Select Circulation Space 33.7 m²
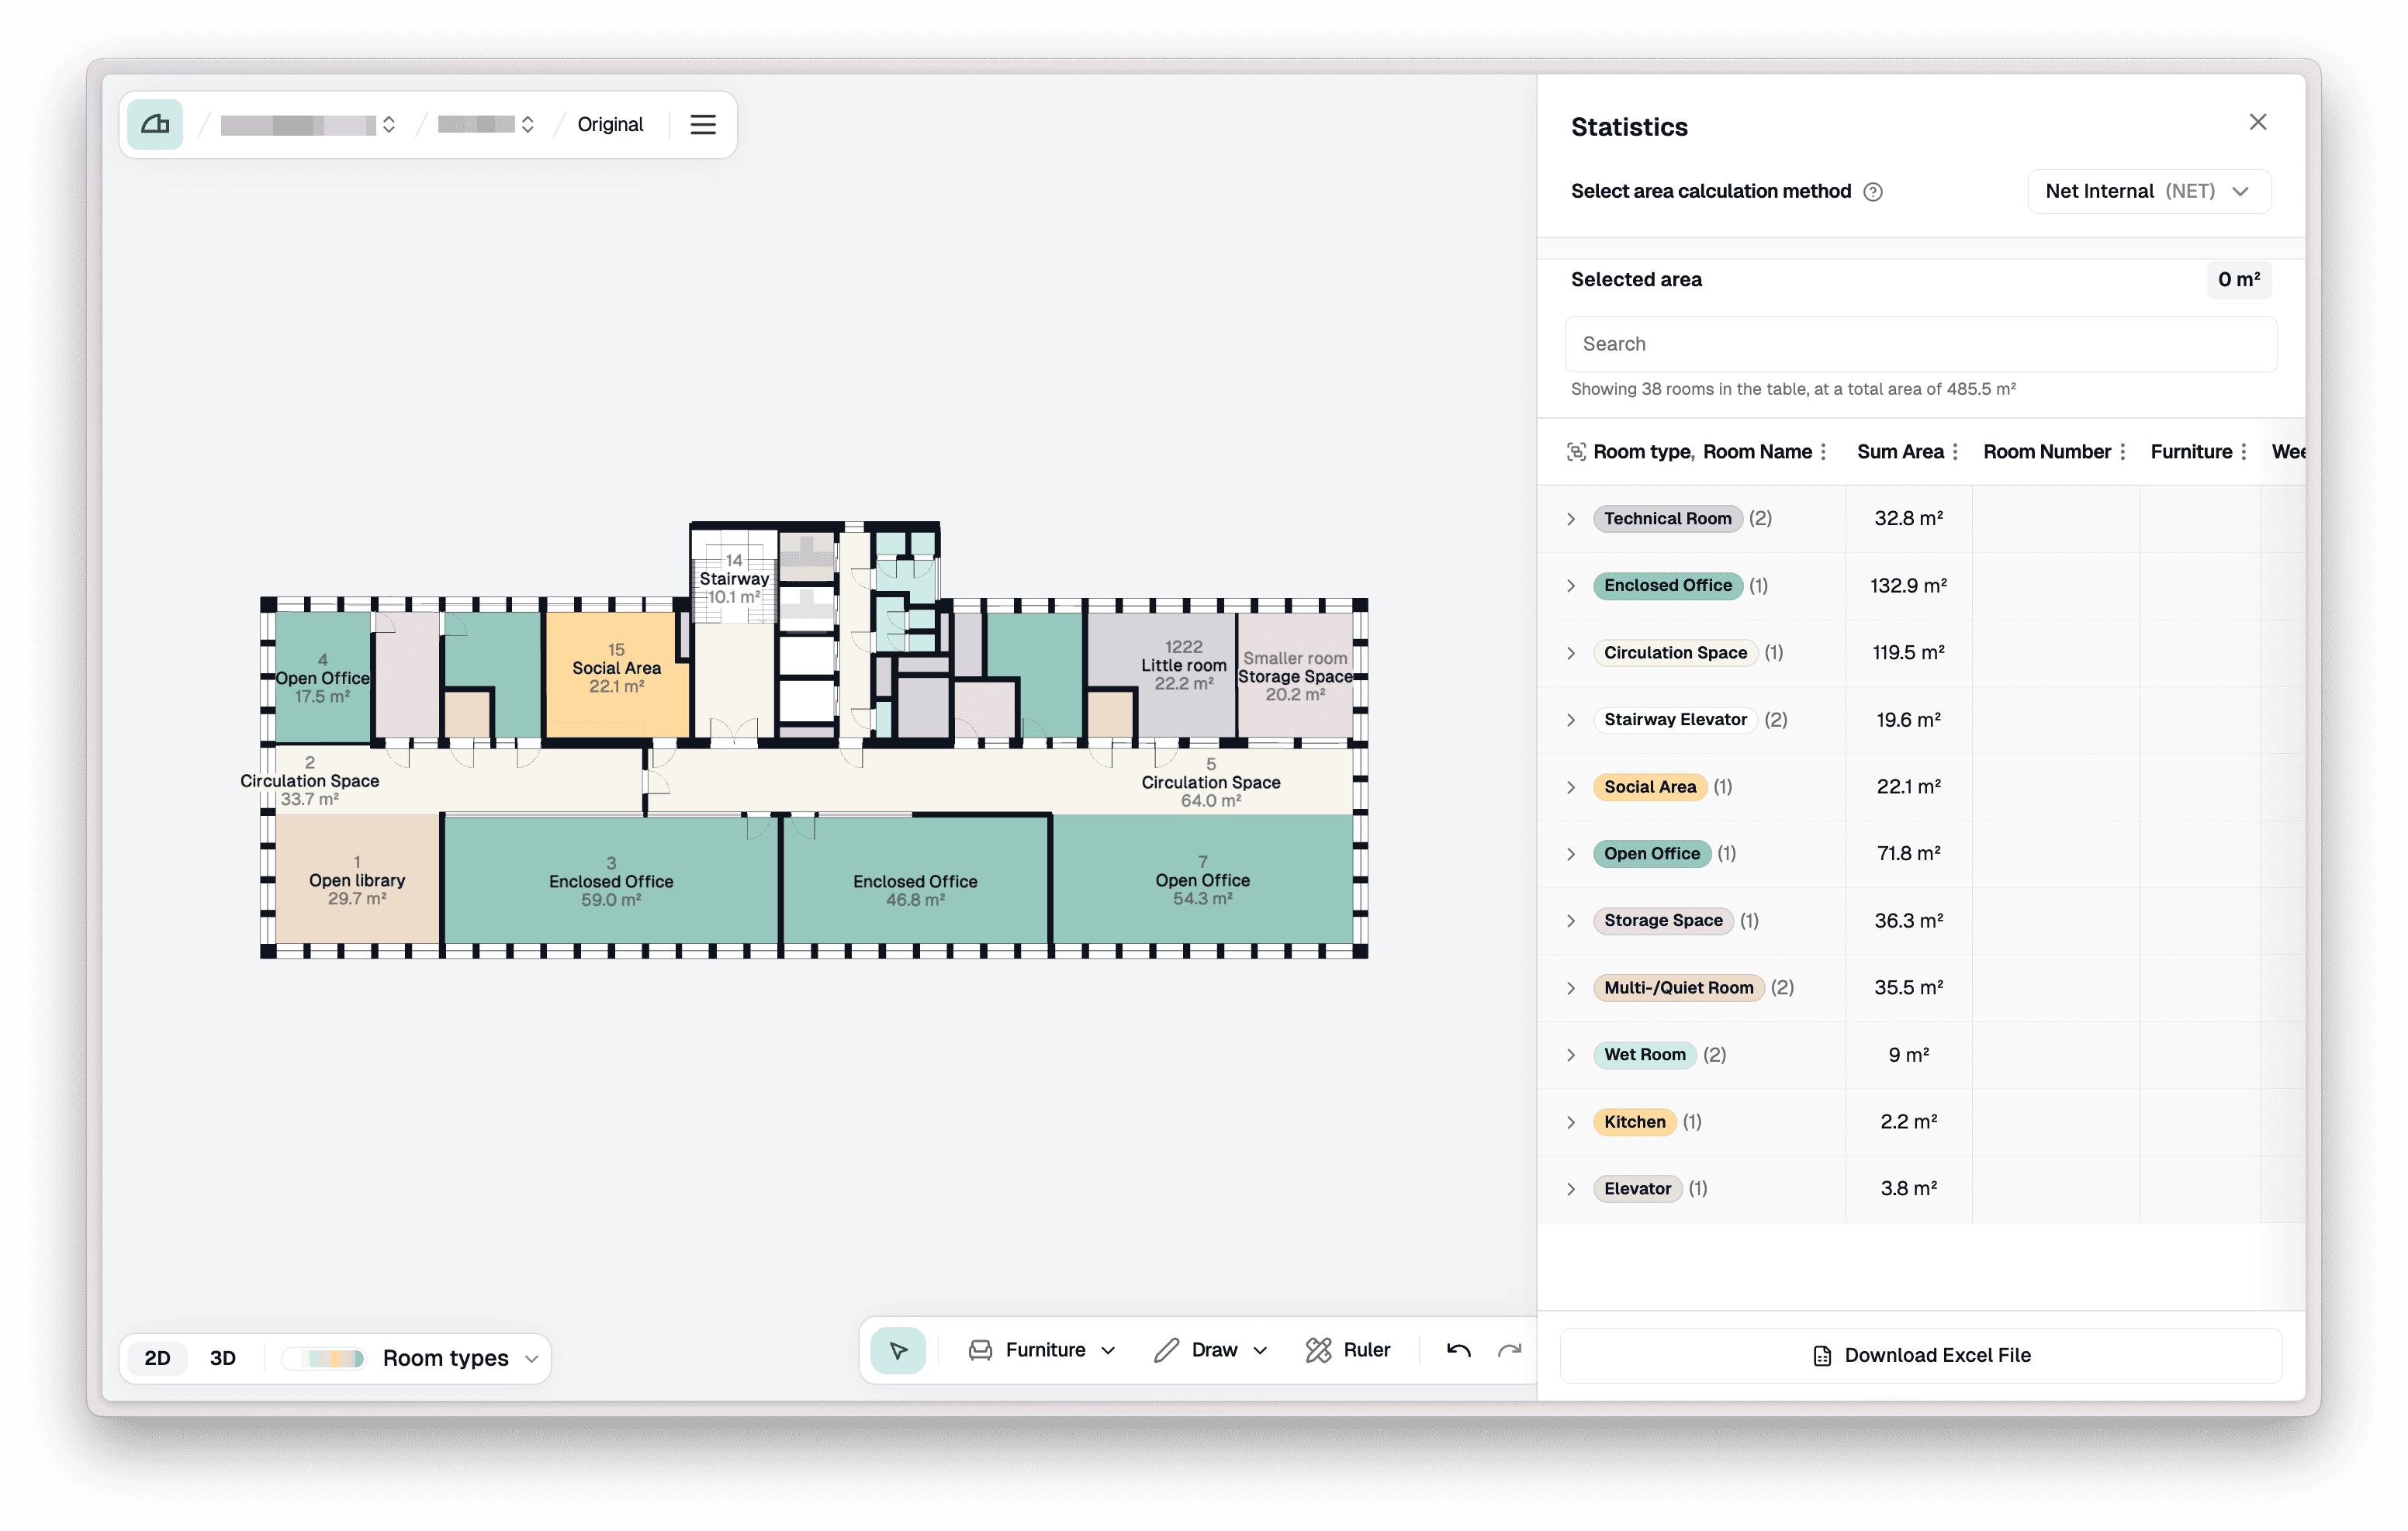Image resolution: width=2408 pixels, height=1531 pixels. [x=310, y=781]
